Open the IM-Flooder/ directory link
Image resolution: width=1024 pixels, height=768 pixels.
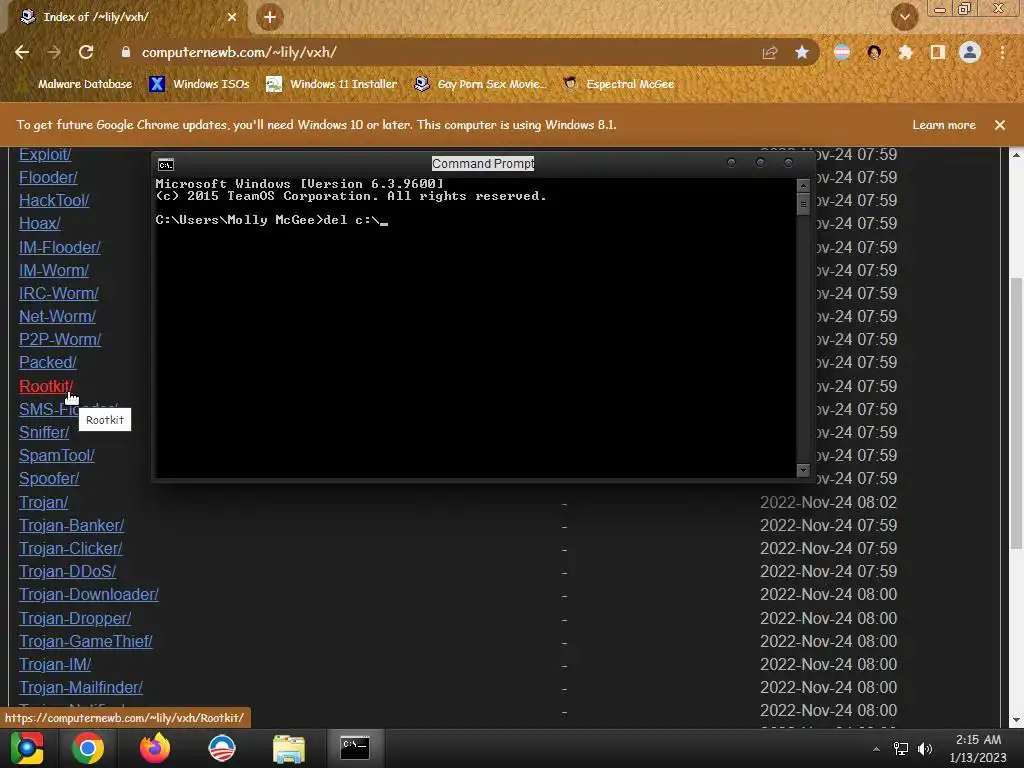59,248
